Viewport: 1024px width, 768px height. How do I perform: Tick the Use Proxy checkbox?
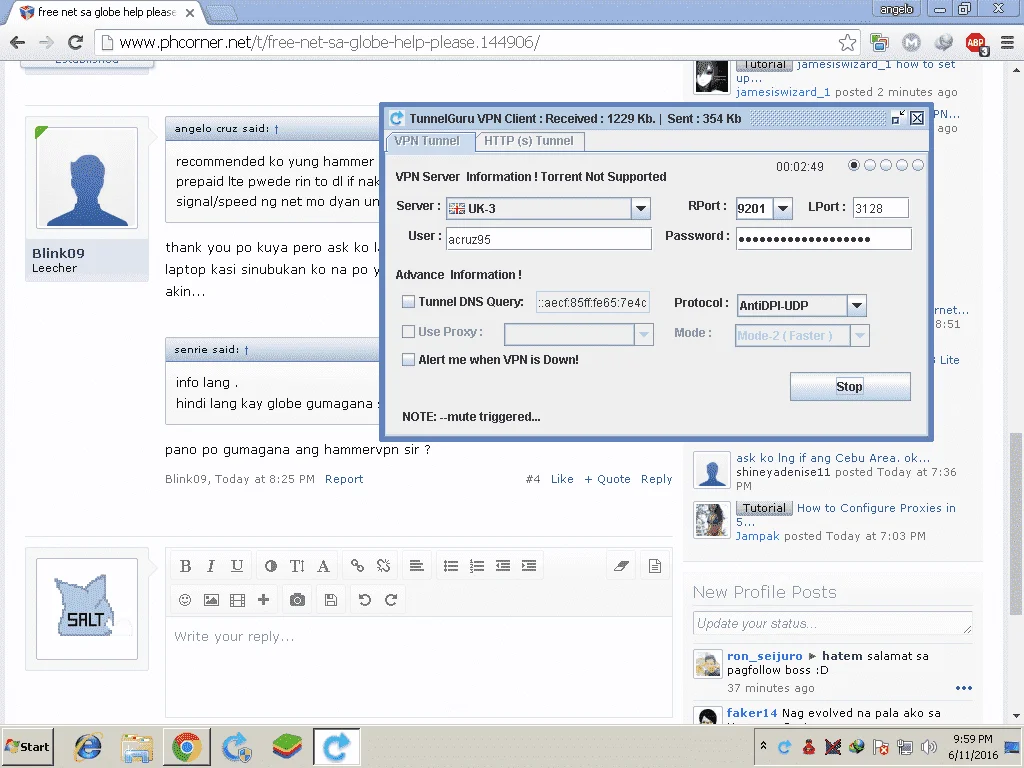point(408,332)
